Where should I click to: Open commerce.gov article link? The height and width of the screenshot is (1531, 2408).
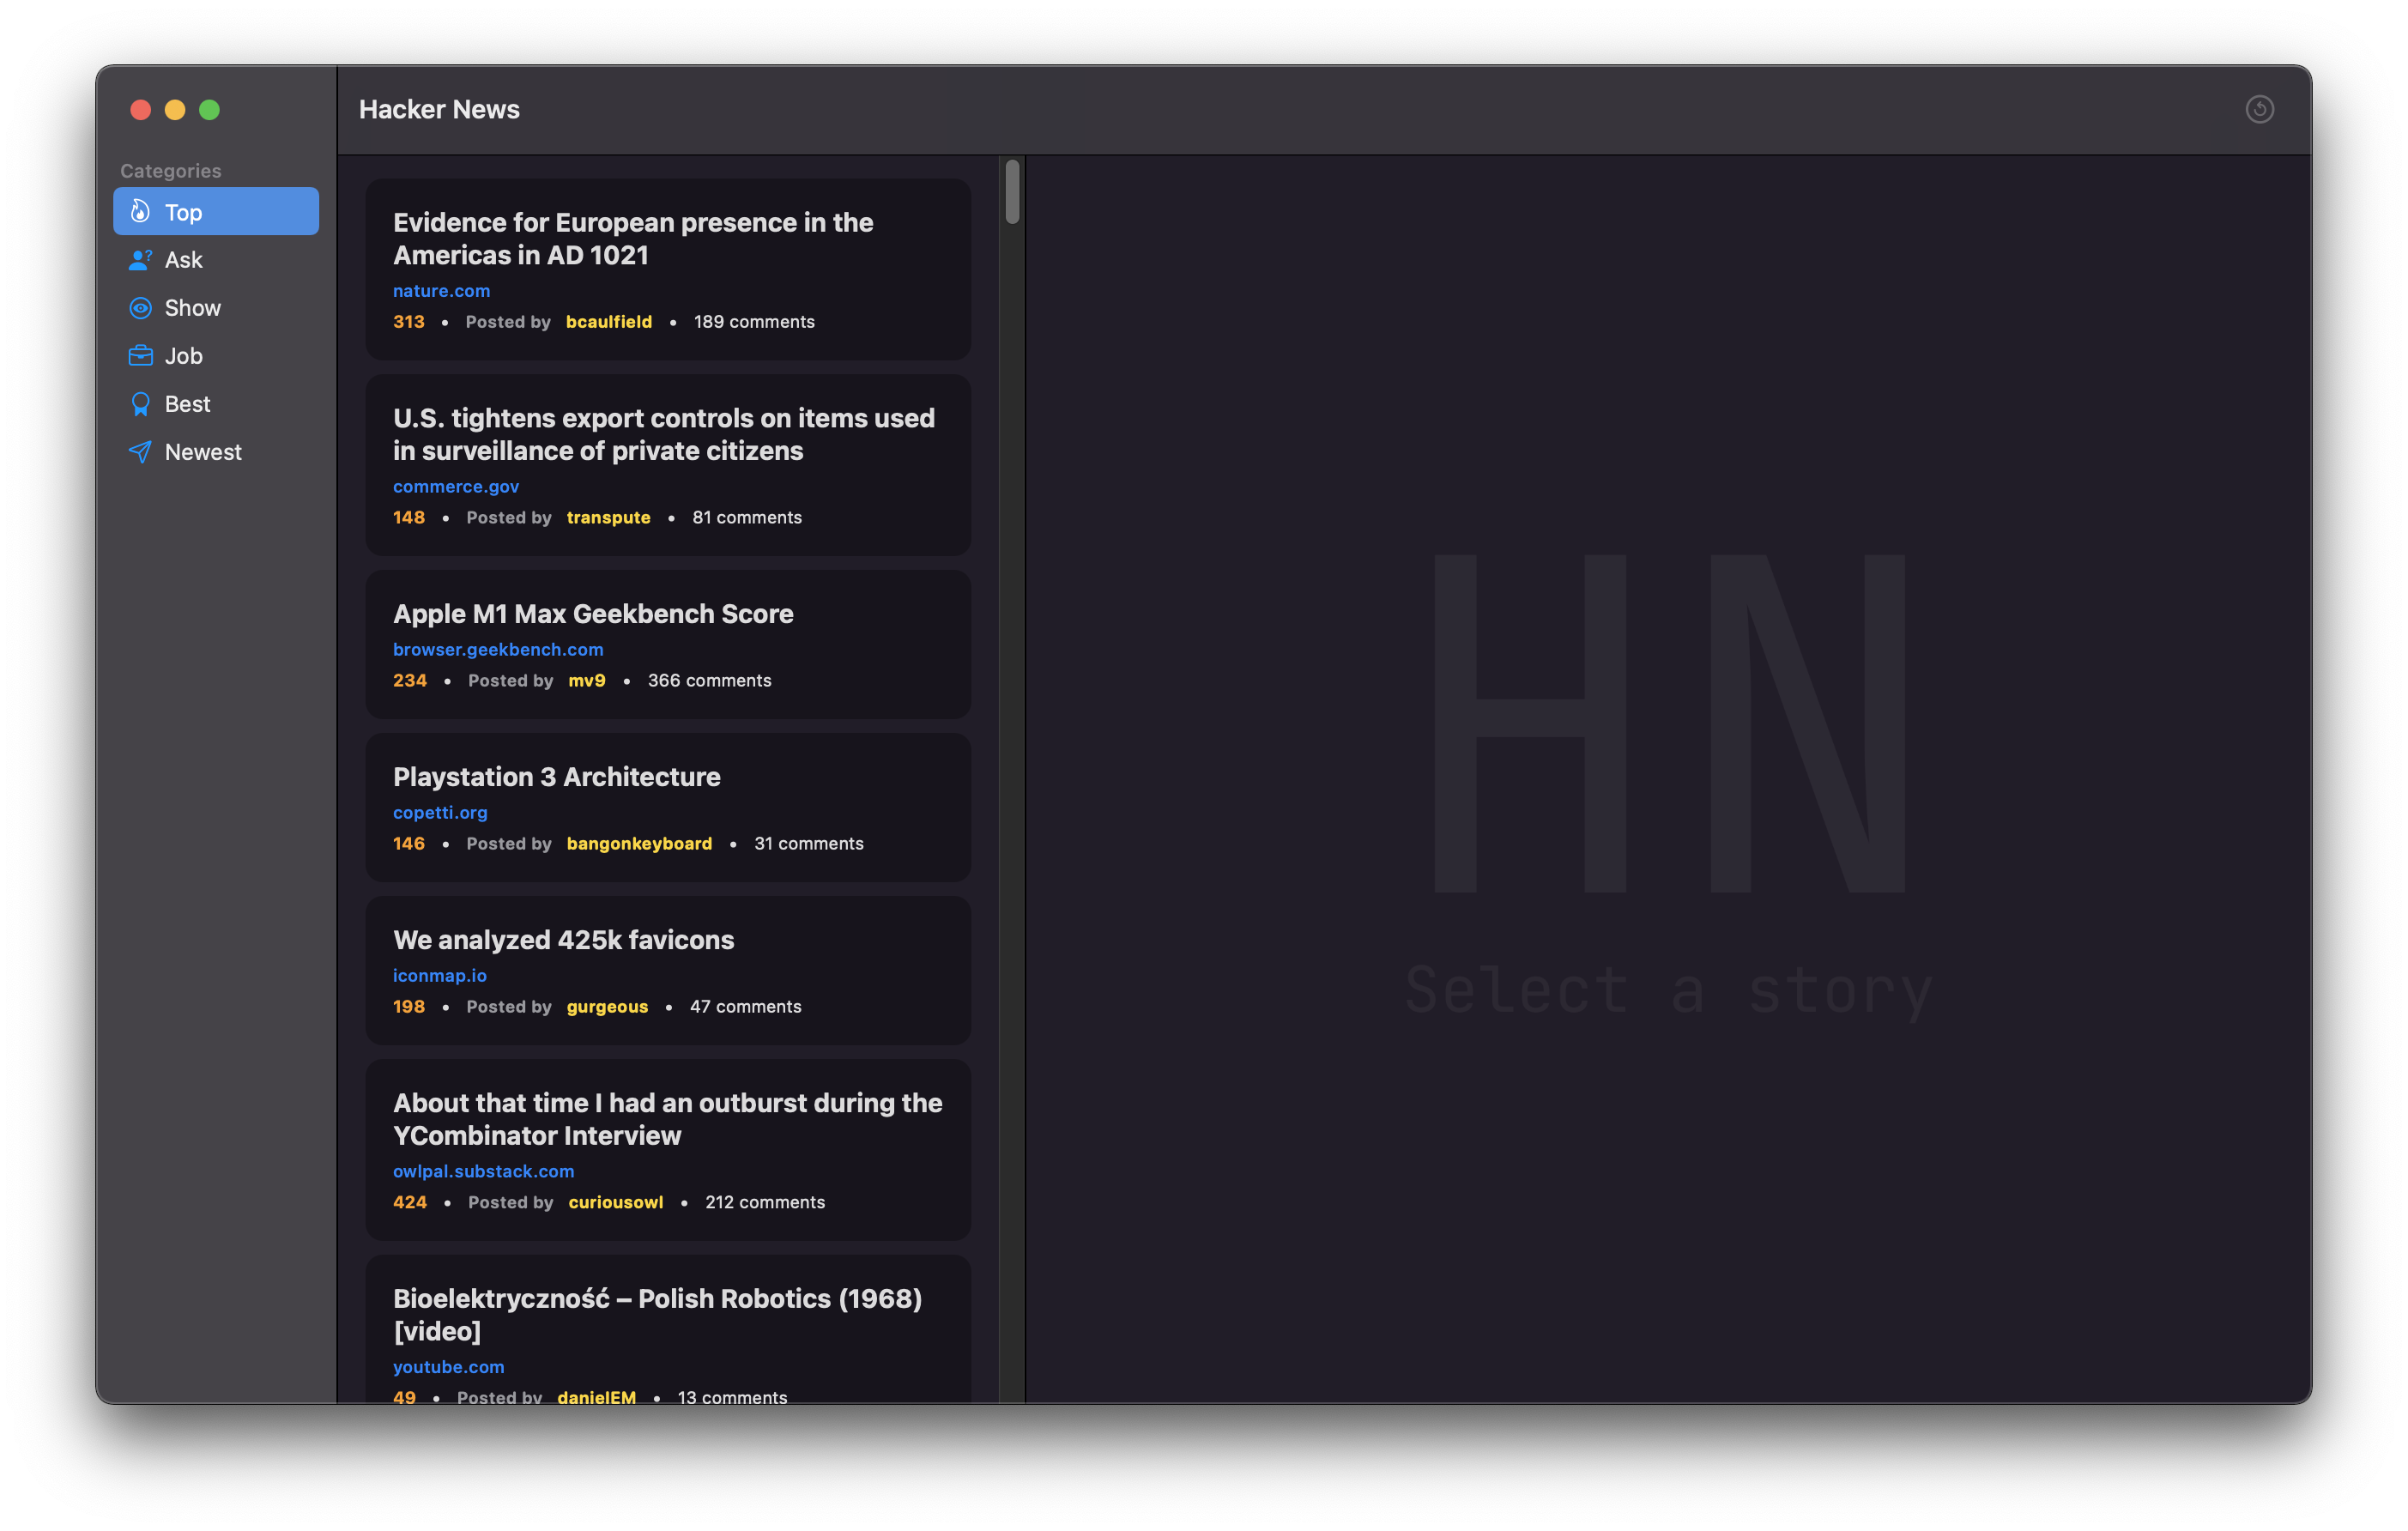coord(455,485)
